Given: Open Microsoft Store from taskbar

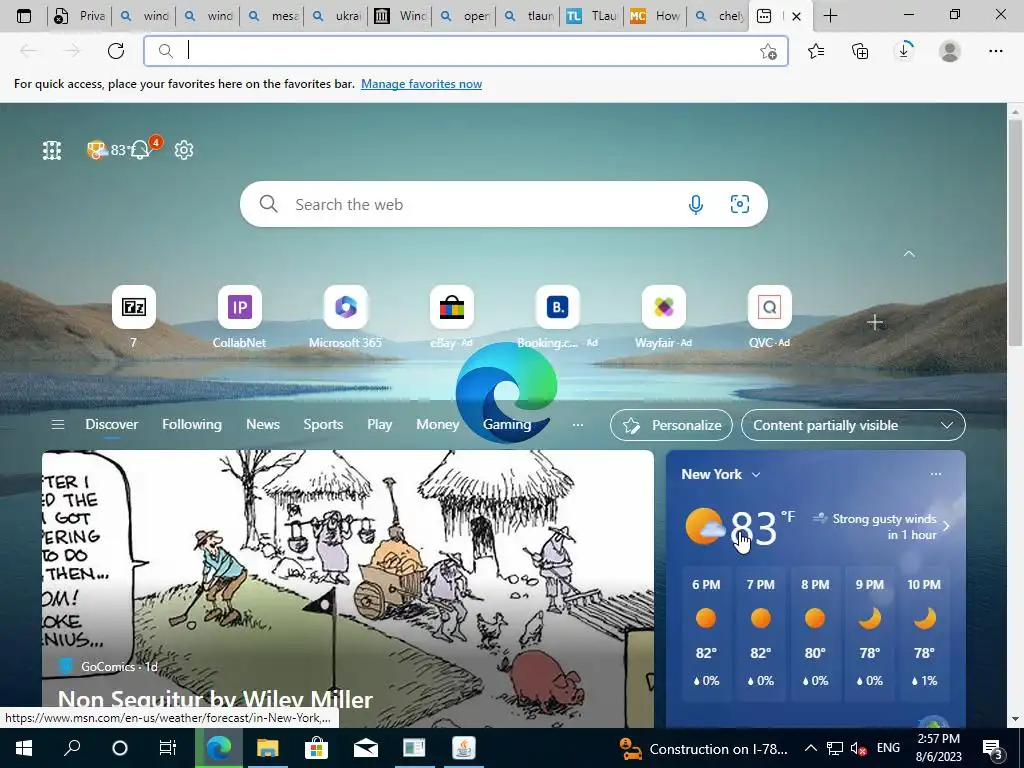Looking at the screenshot, I should [316, 748].
